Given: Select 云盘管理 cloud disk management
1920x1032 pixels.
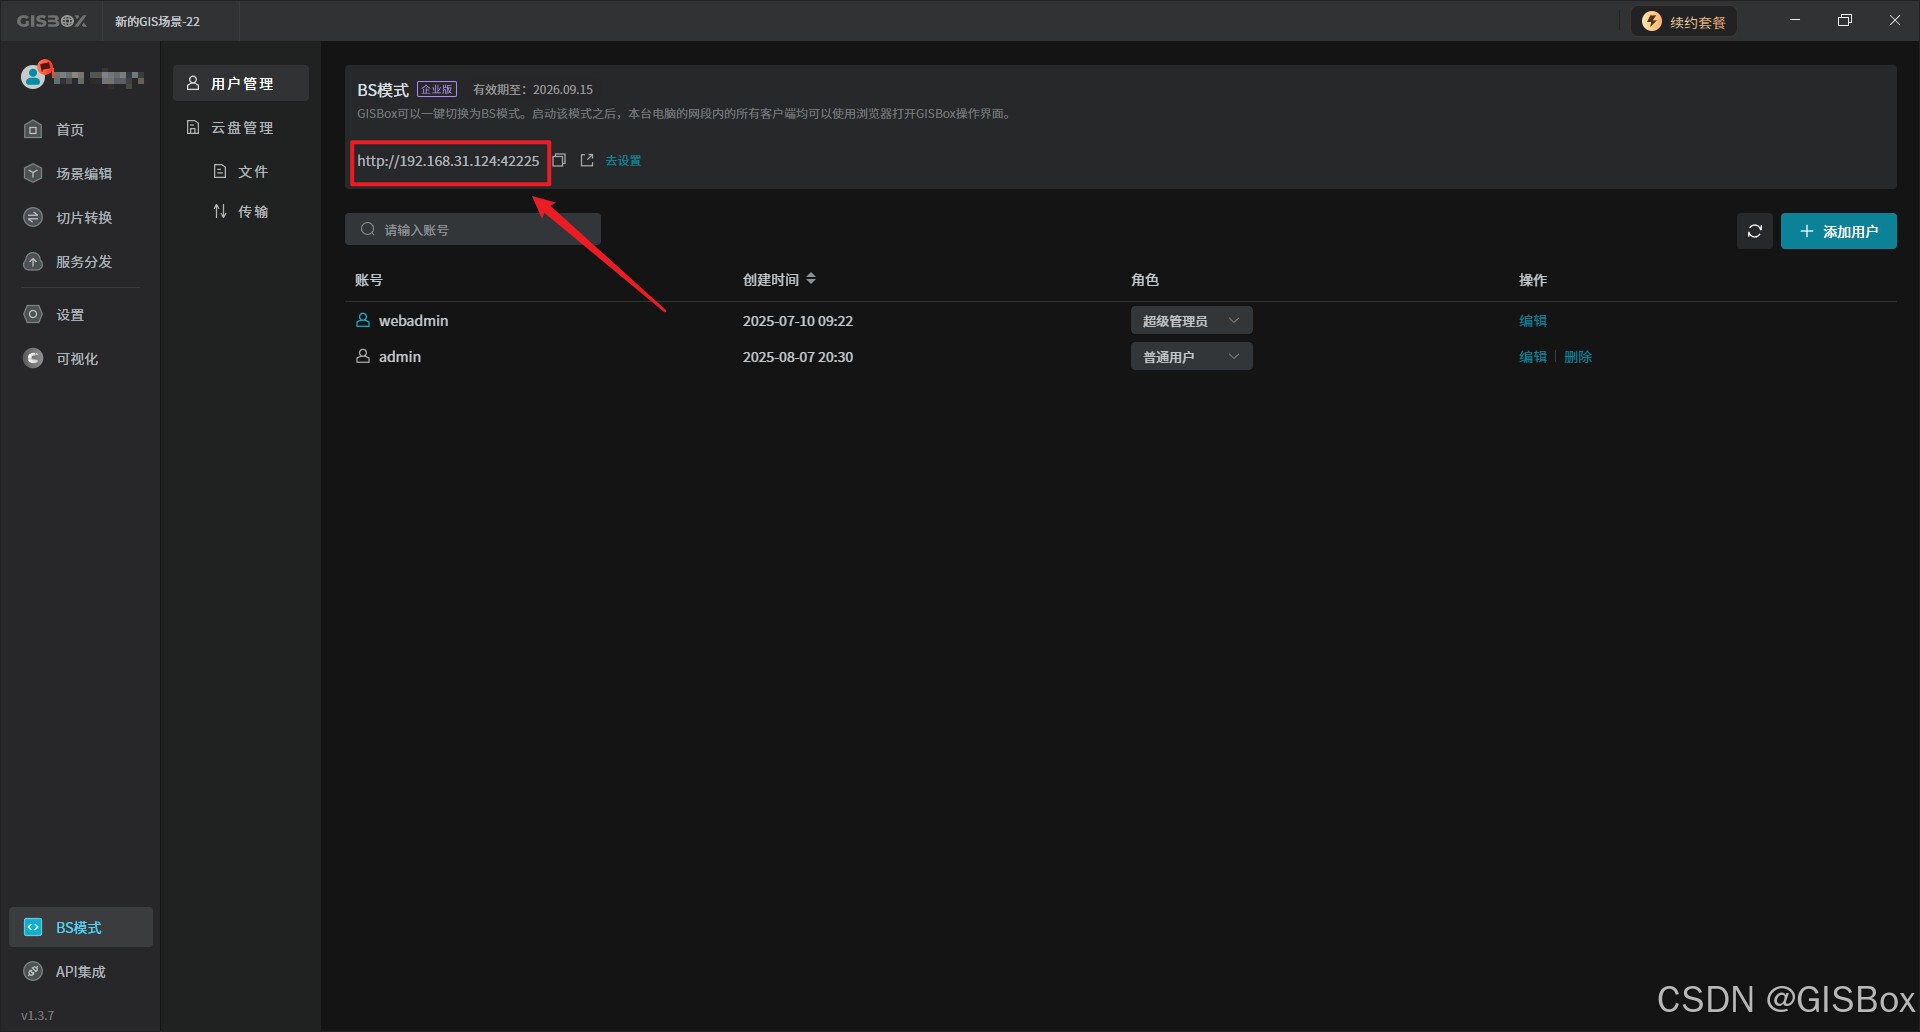Looking at the screenshot, I should point(241,128).
